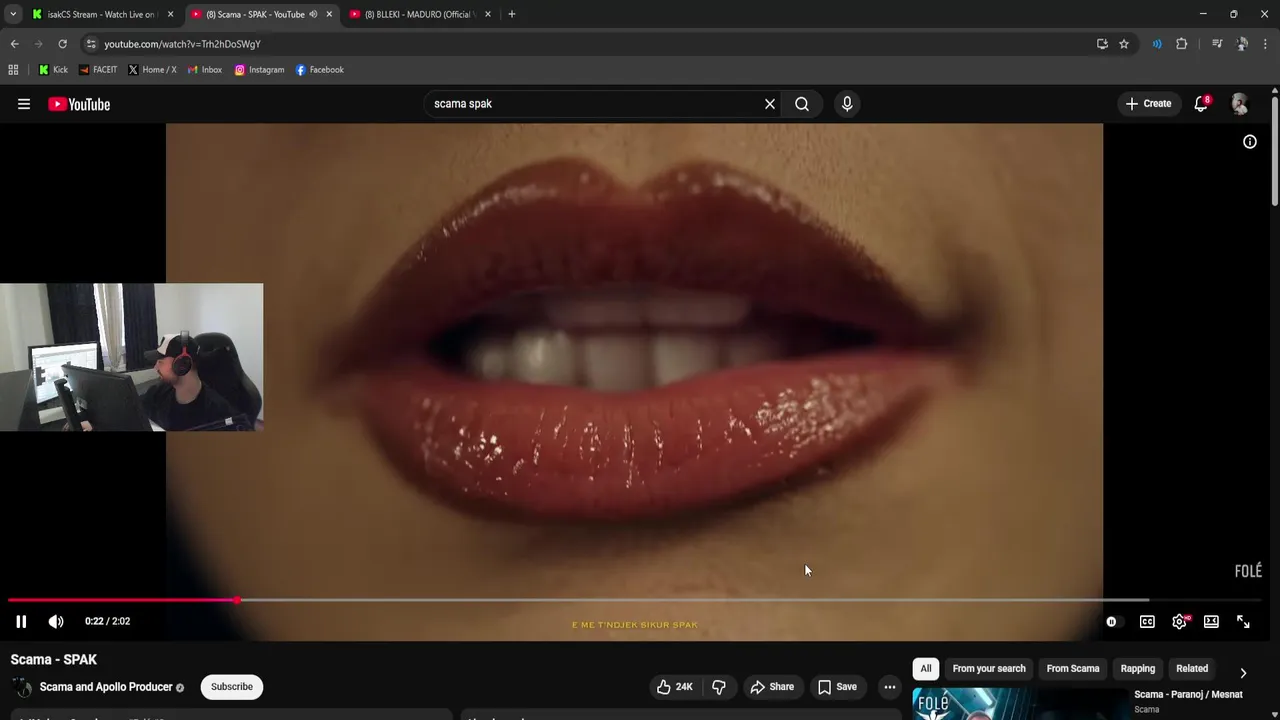Toggle subtitles with the CC button
1280x720 pixels.
click(1147, 621)
